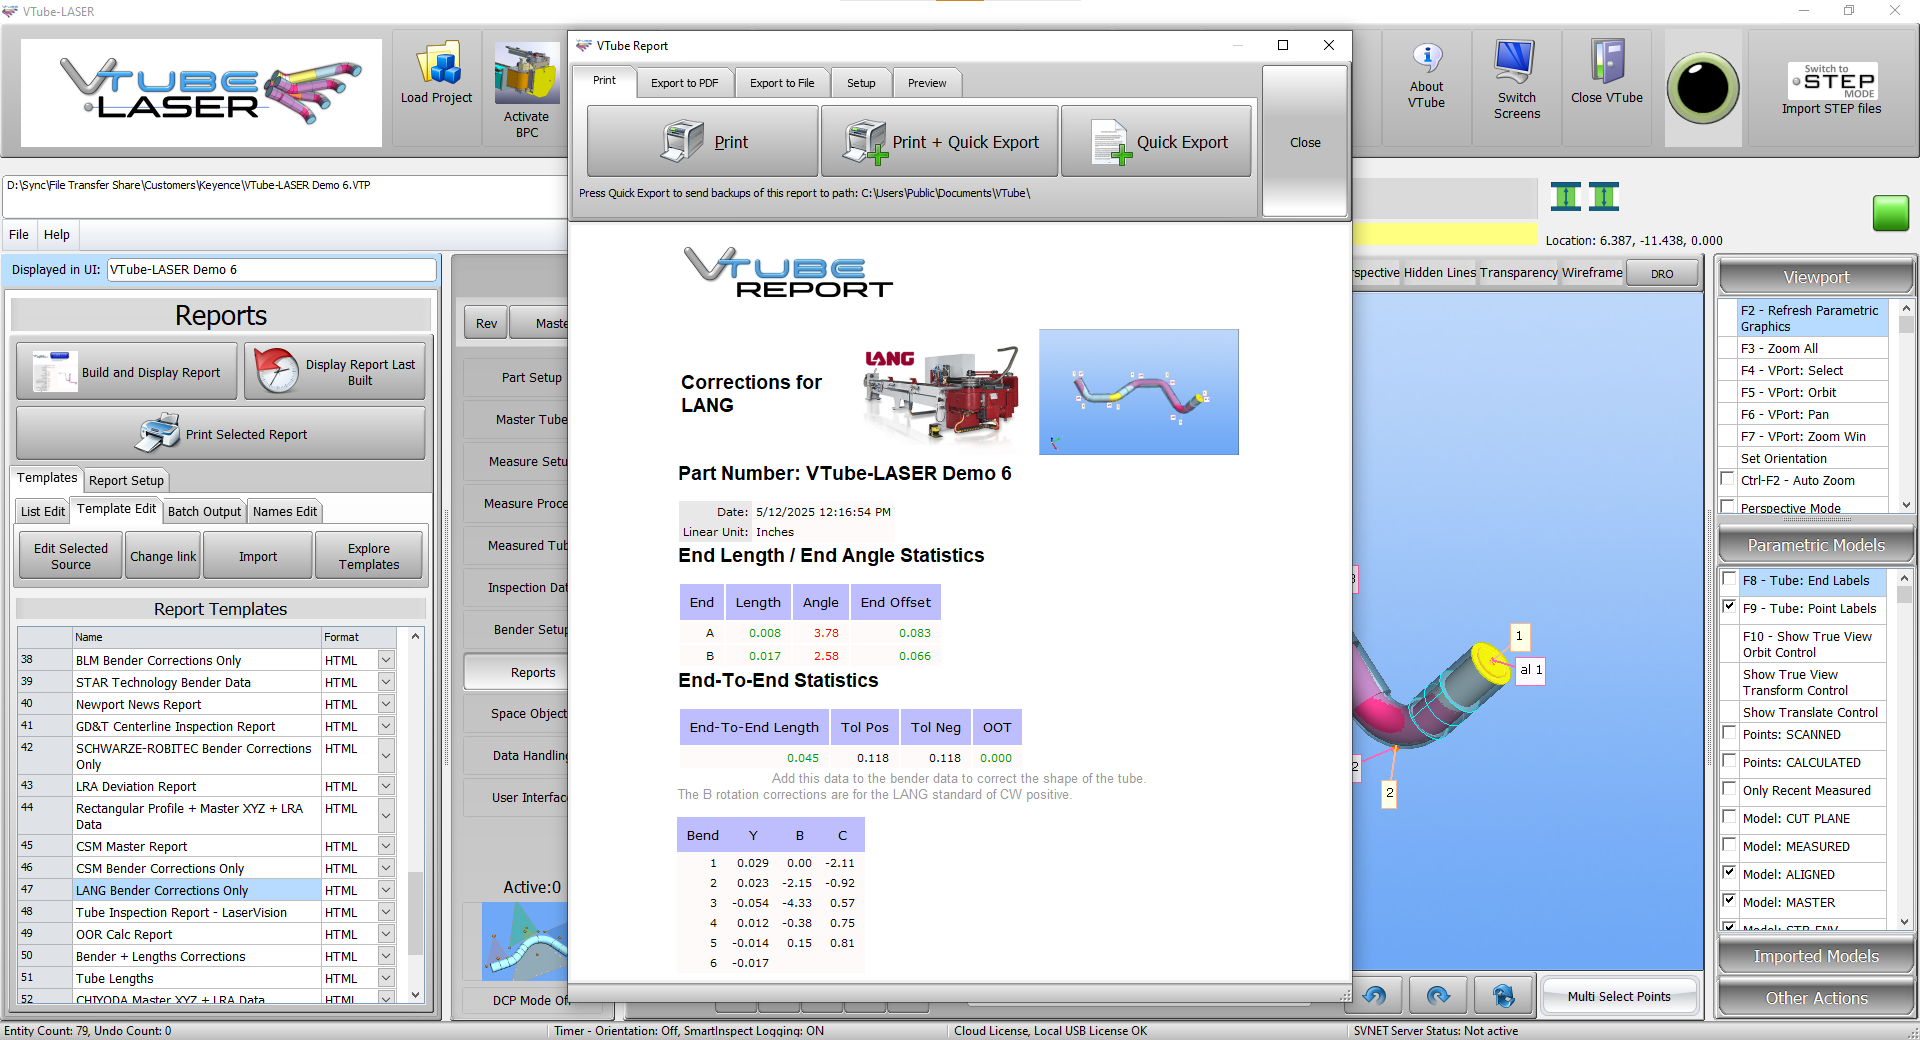Click the Load Project icon
This screenshot has height=1040, width=1920.
pos(438,64)
